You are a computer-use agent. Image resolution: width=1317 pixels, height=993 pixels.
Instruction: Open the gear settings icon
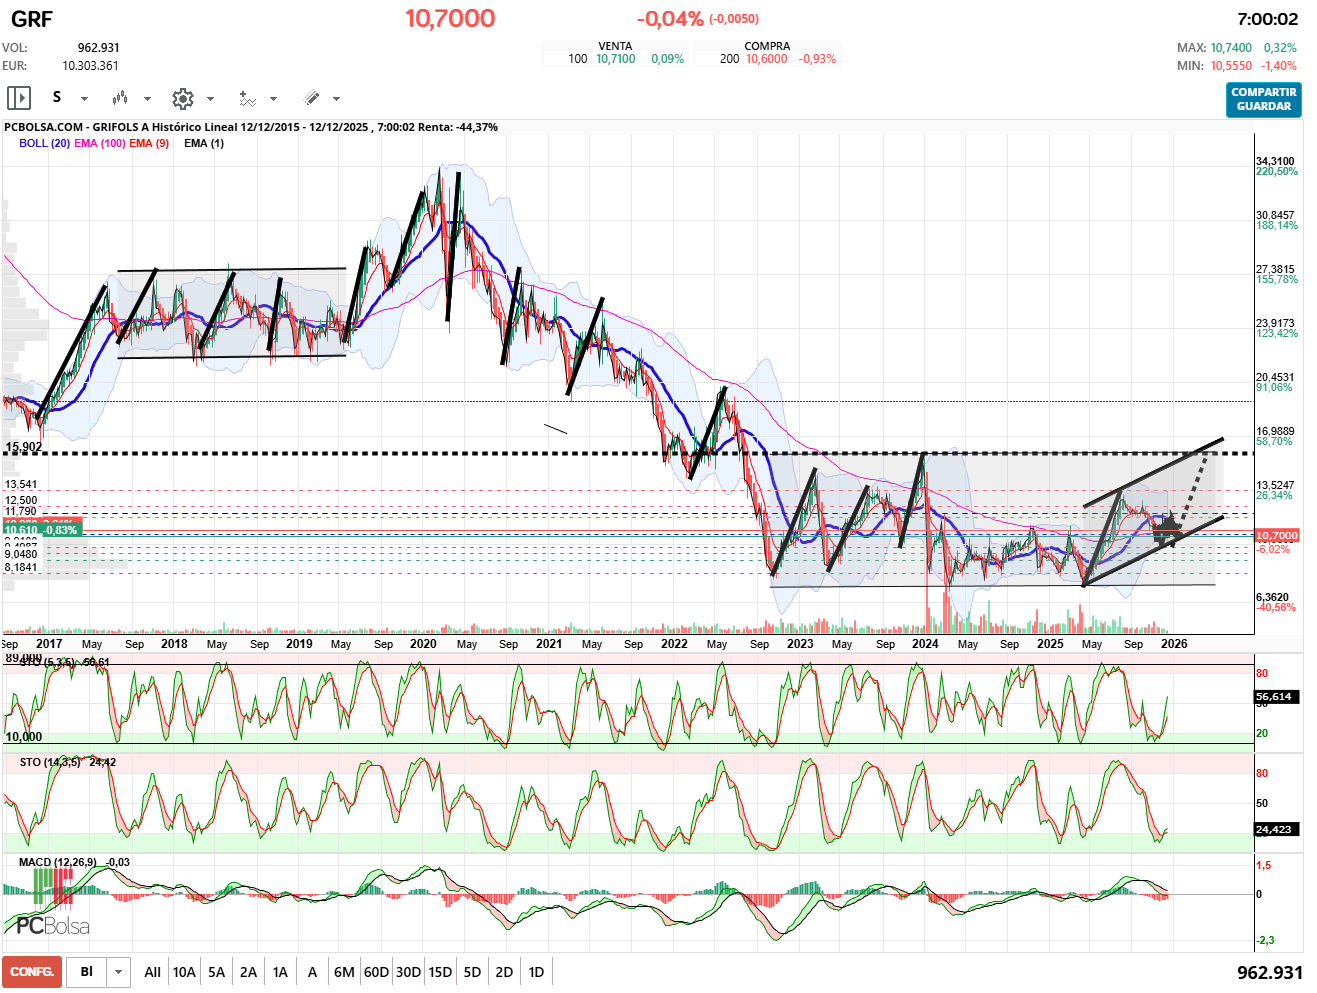tap(182, 98)
